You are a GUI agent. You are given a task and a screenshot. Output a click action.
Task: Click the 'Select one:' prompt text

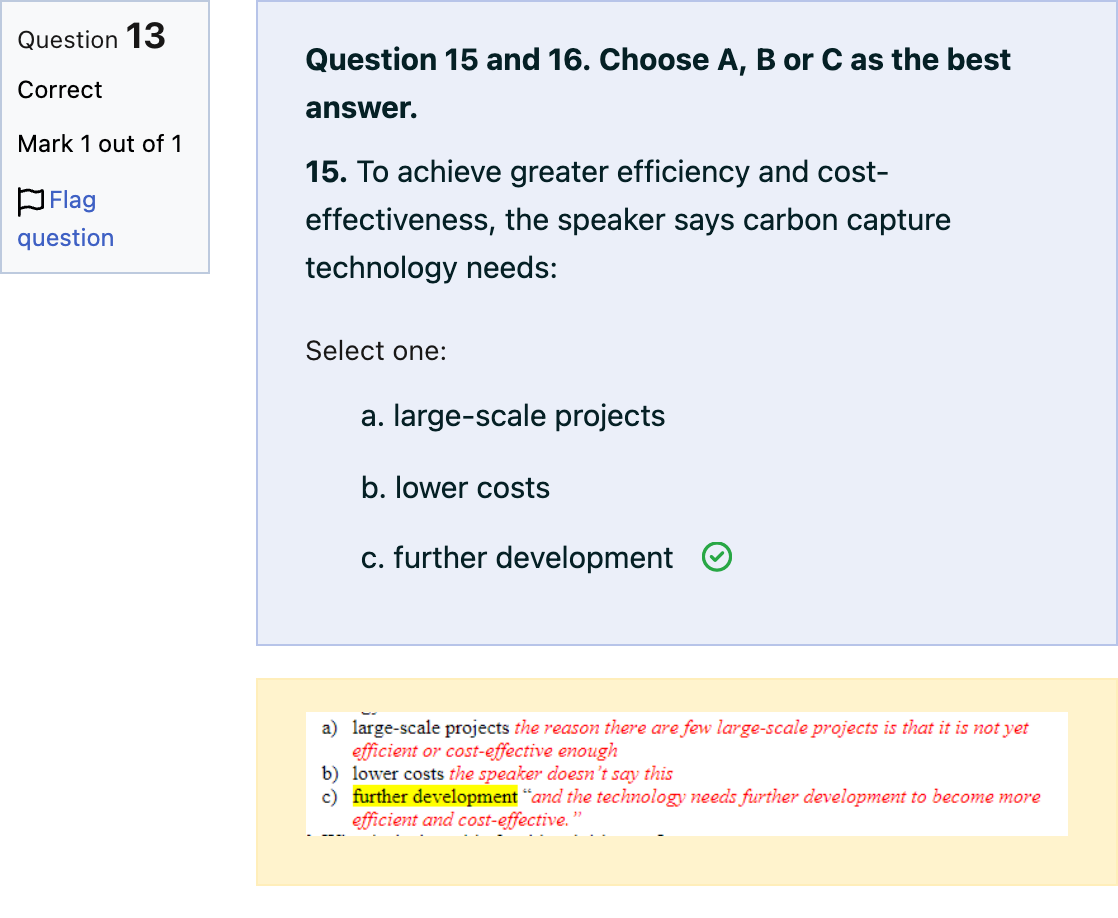coord(376,351)
